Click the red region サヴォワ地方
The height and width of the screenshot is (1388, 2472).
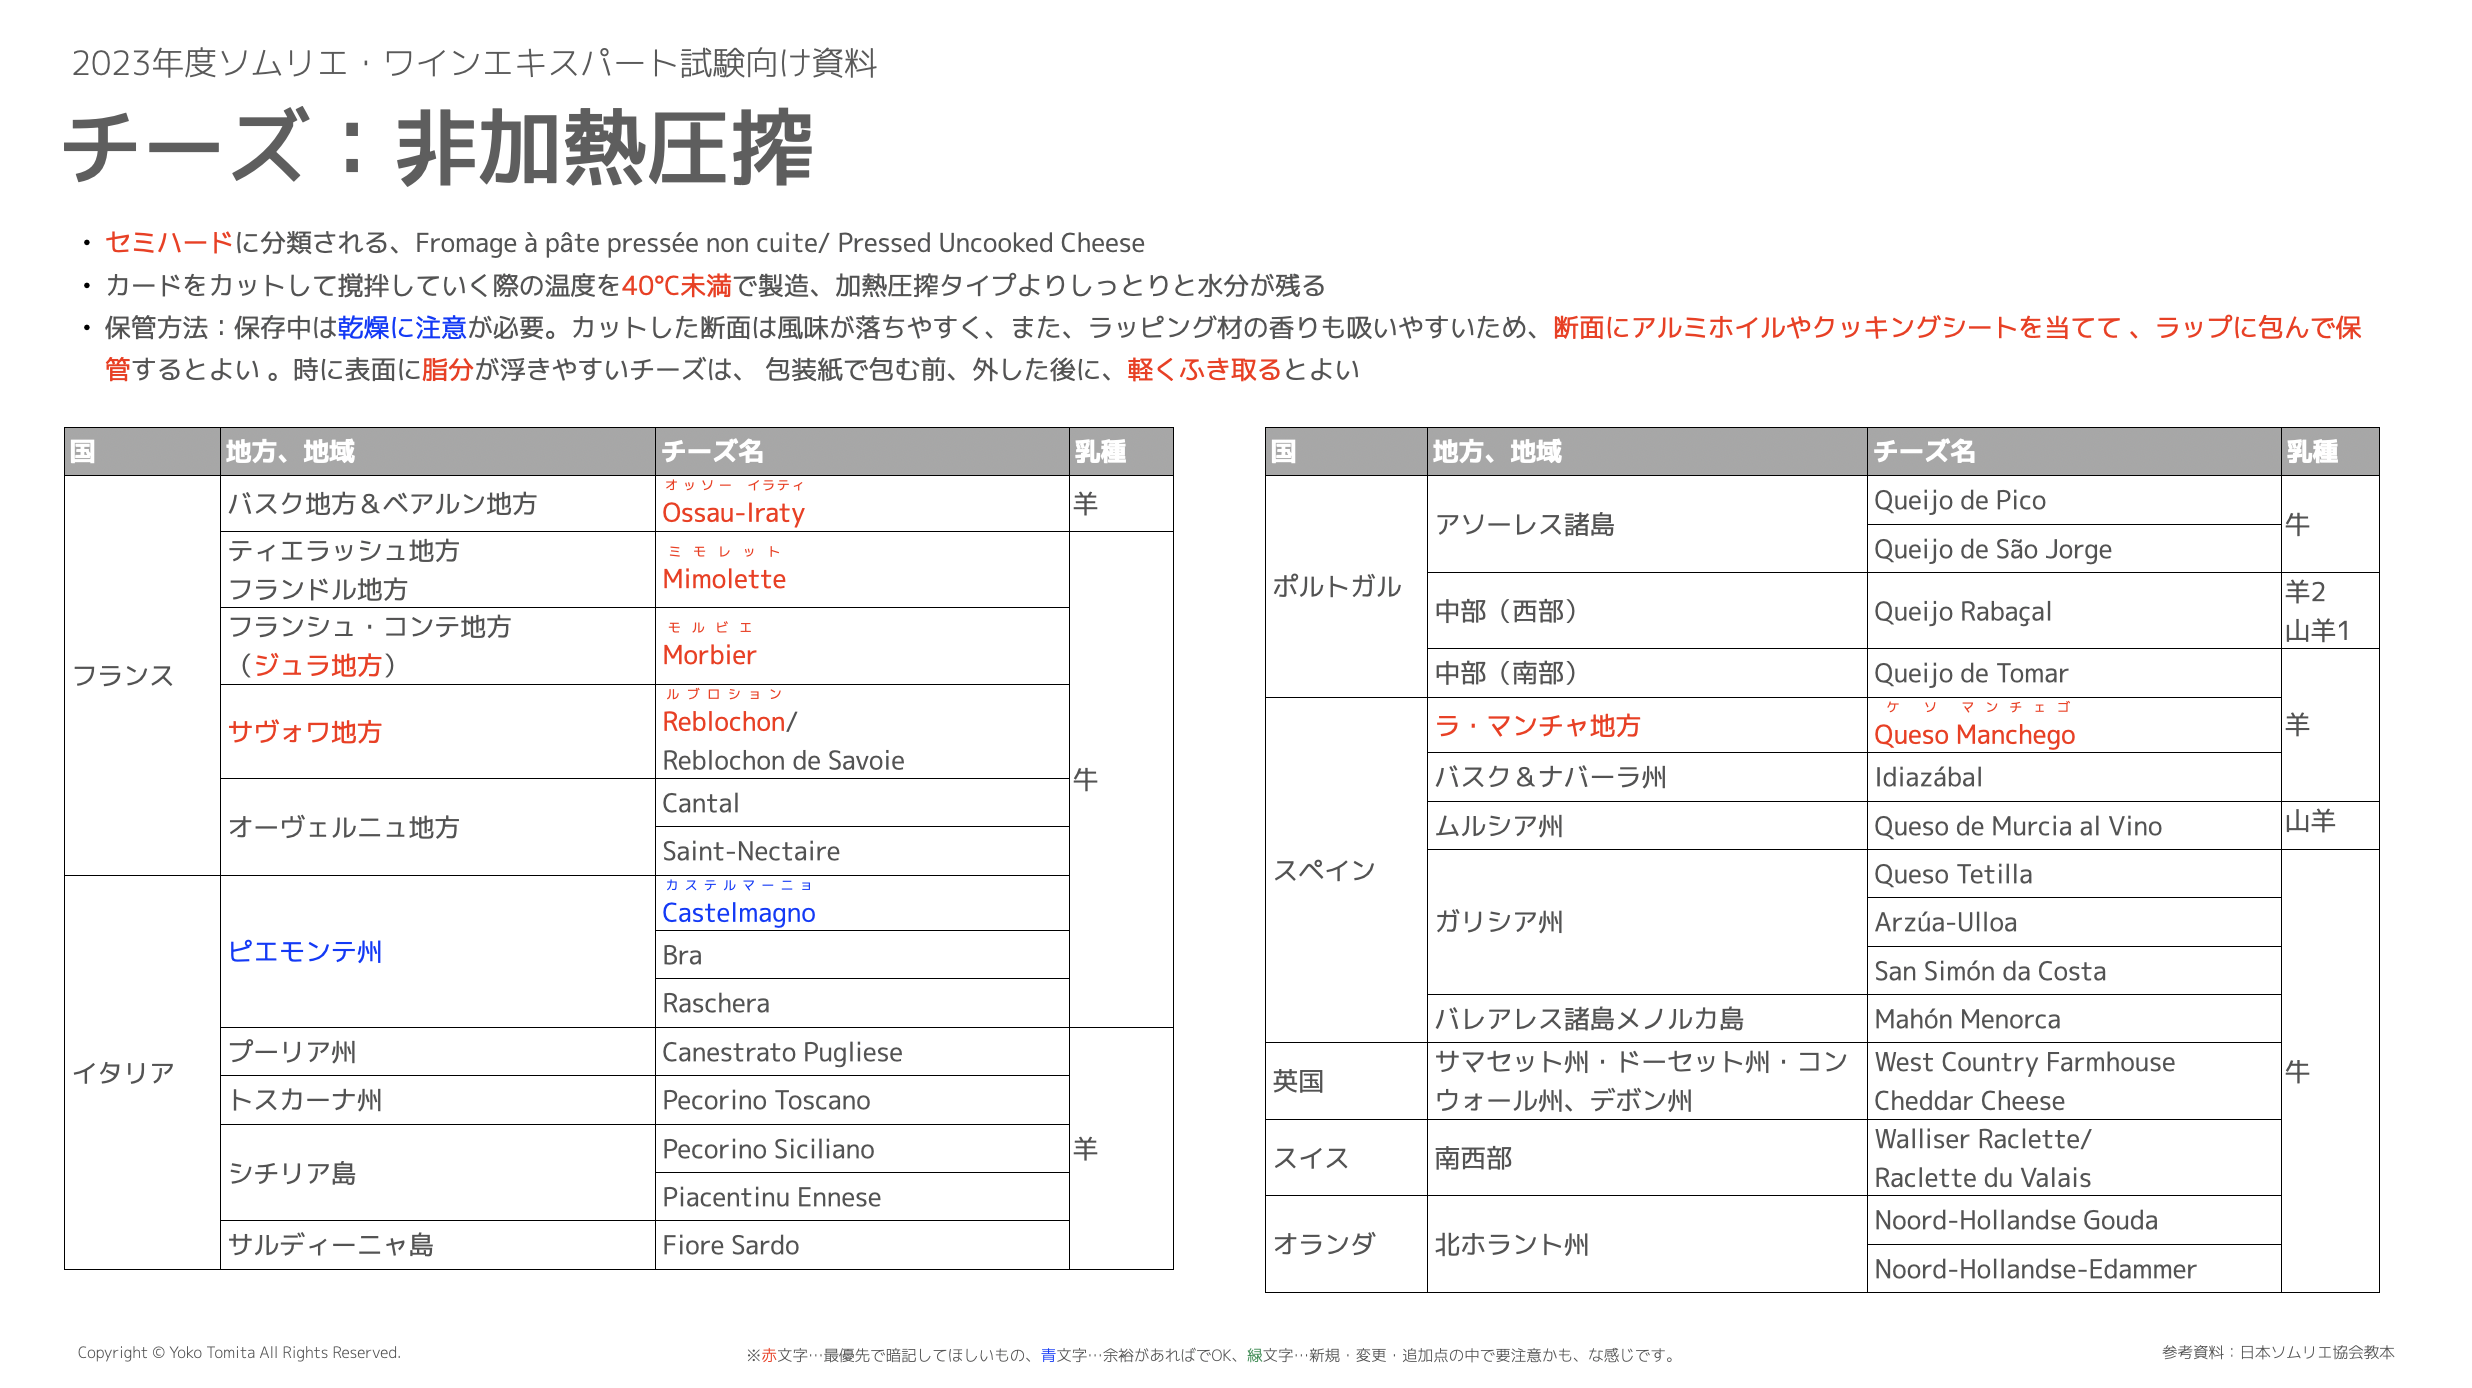[x=305, y=732]
